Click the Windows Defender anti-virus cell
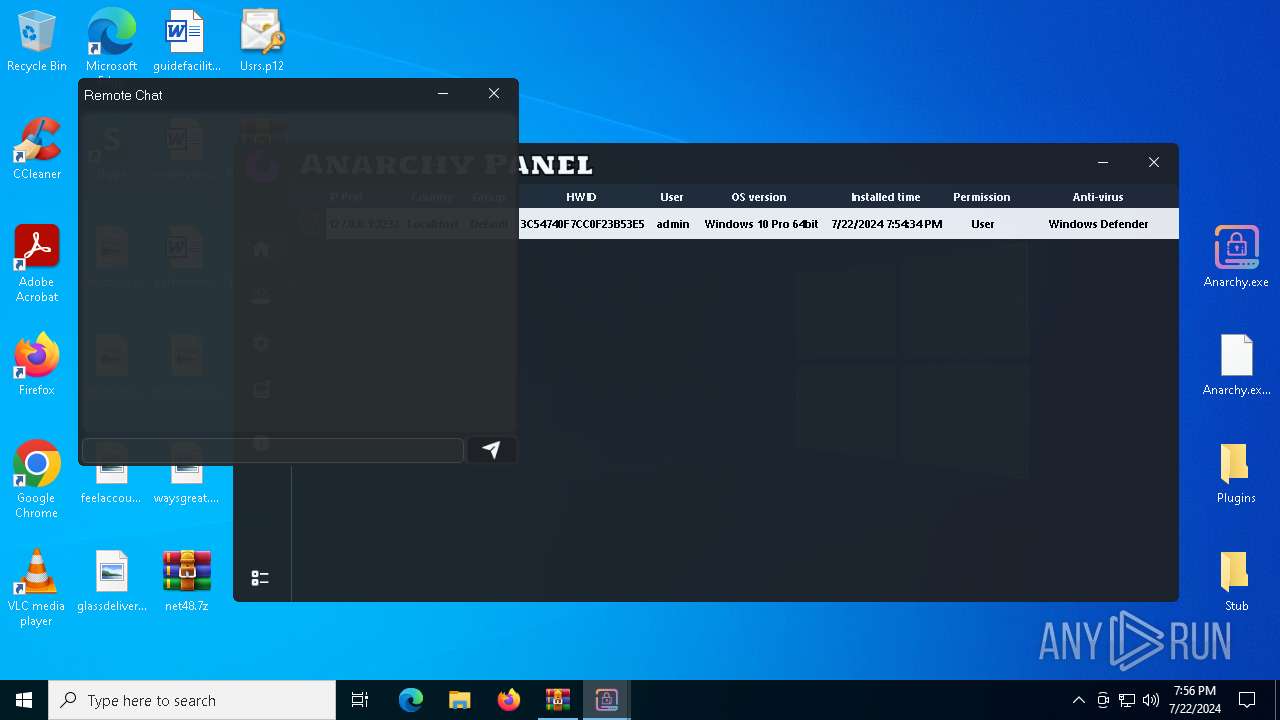The image size is (1280, 720). click(x=1098, y=224)
